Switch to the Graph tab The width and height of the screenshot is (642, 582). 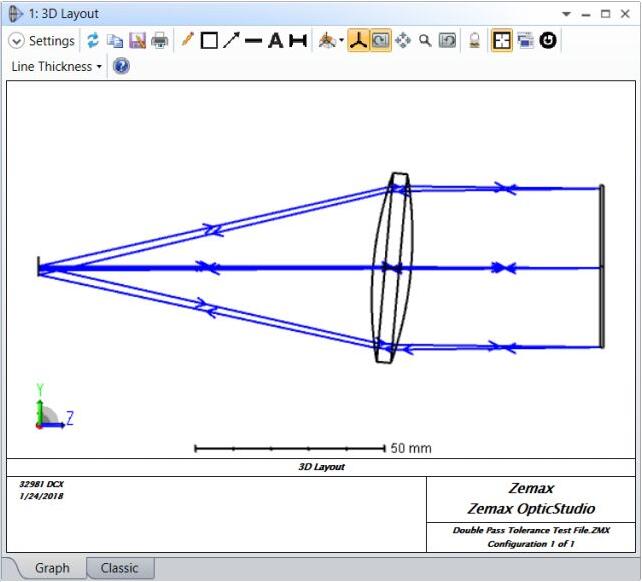[x=52, y=568]
